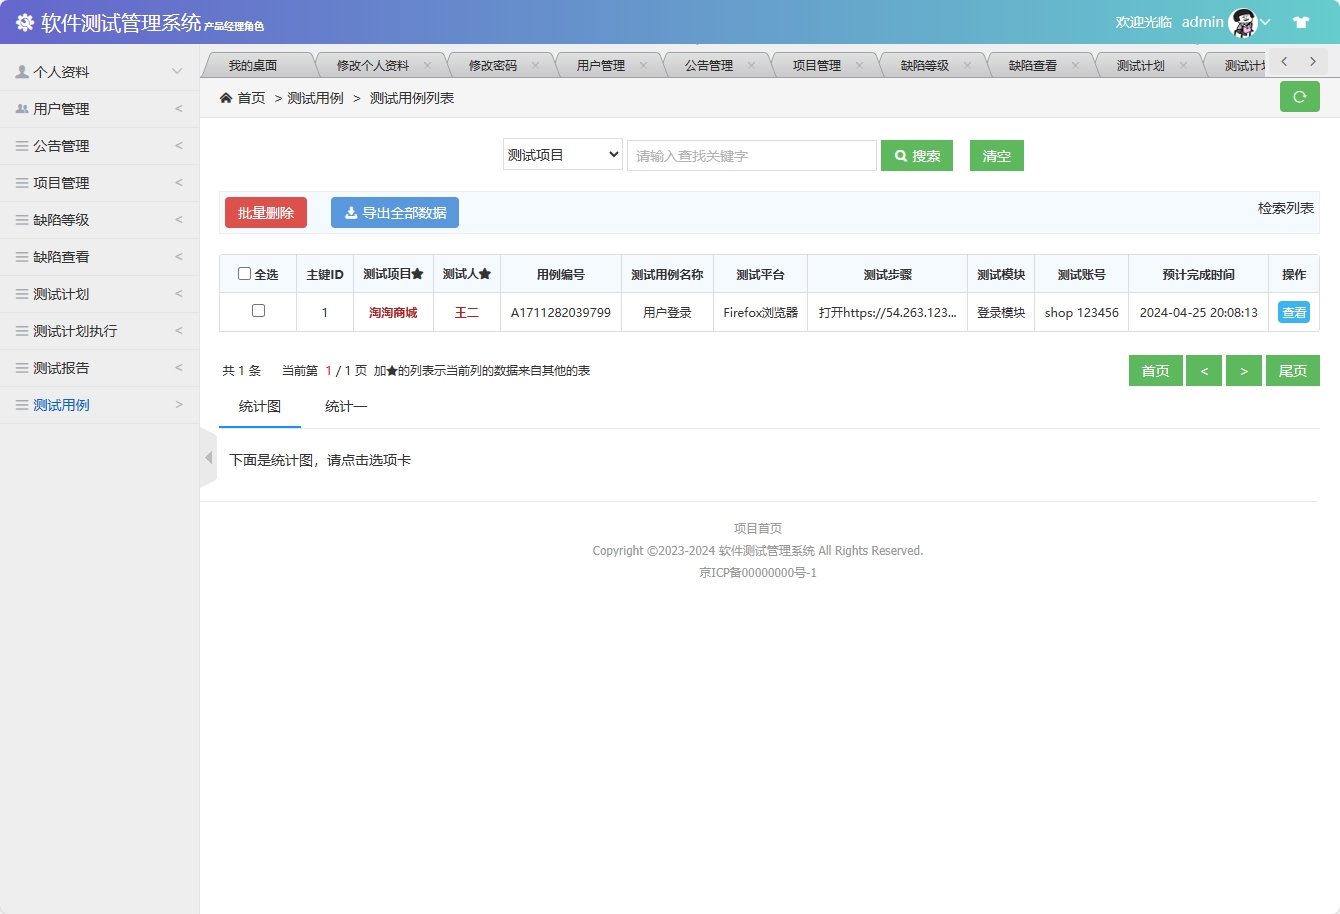This screenshot has height=914, width=1340.
Task: Click the home icon in the breadcrumb
Action: tap(226, 97)
